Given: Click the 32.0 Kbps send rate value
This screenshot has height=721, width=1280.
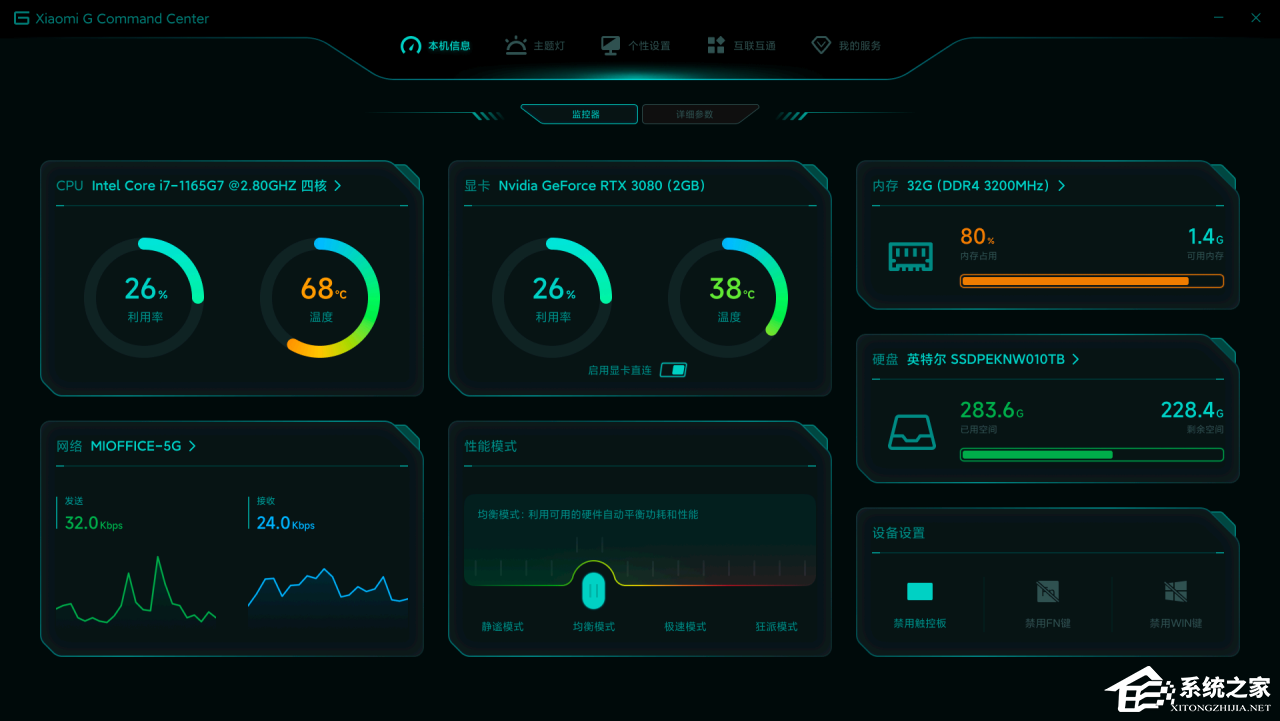Looking at the screenshot, I should 93,523.
